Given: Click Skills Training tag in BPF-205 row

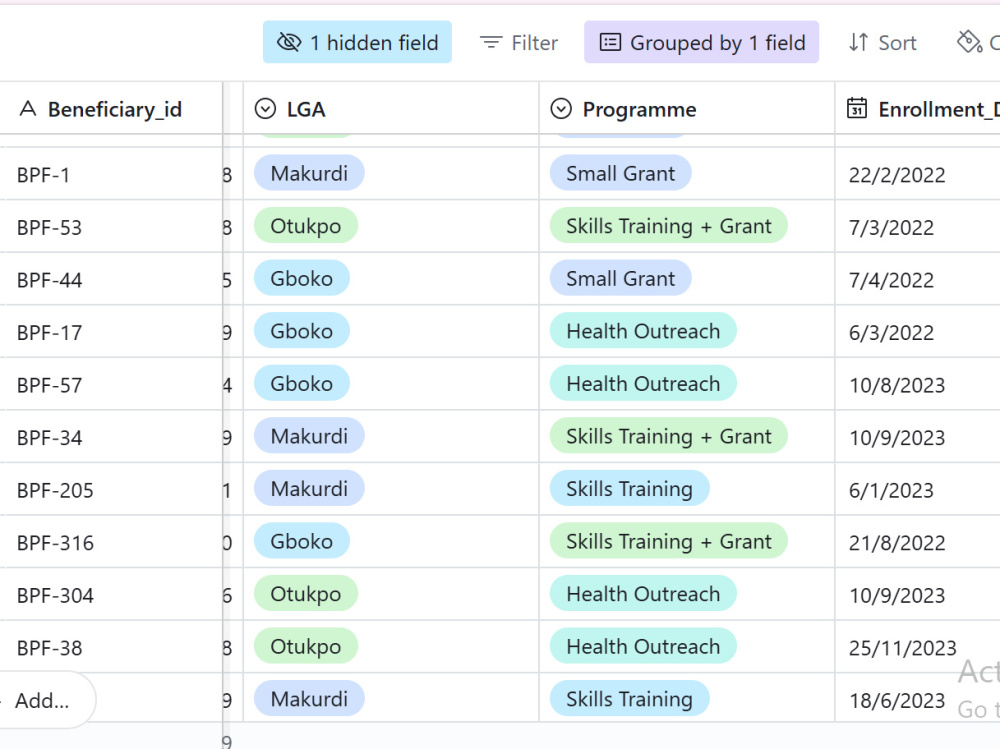Looking at the screenshot, I should 629,488.
